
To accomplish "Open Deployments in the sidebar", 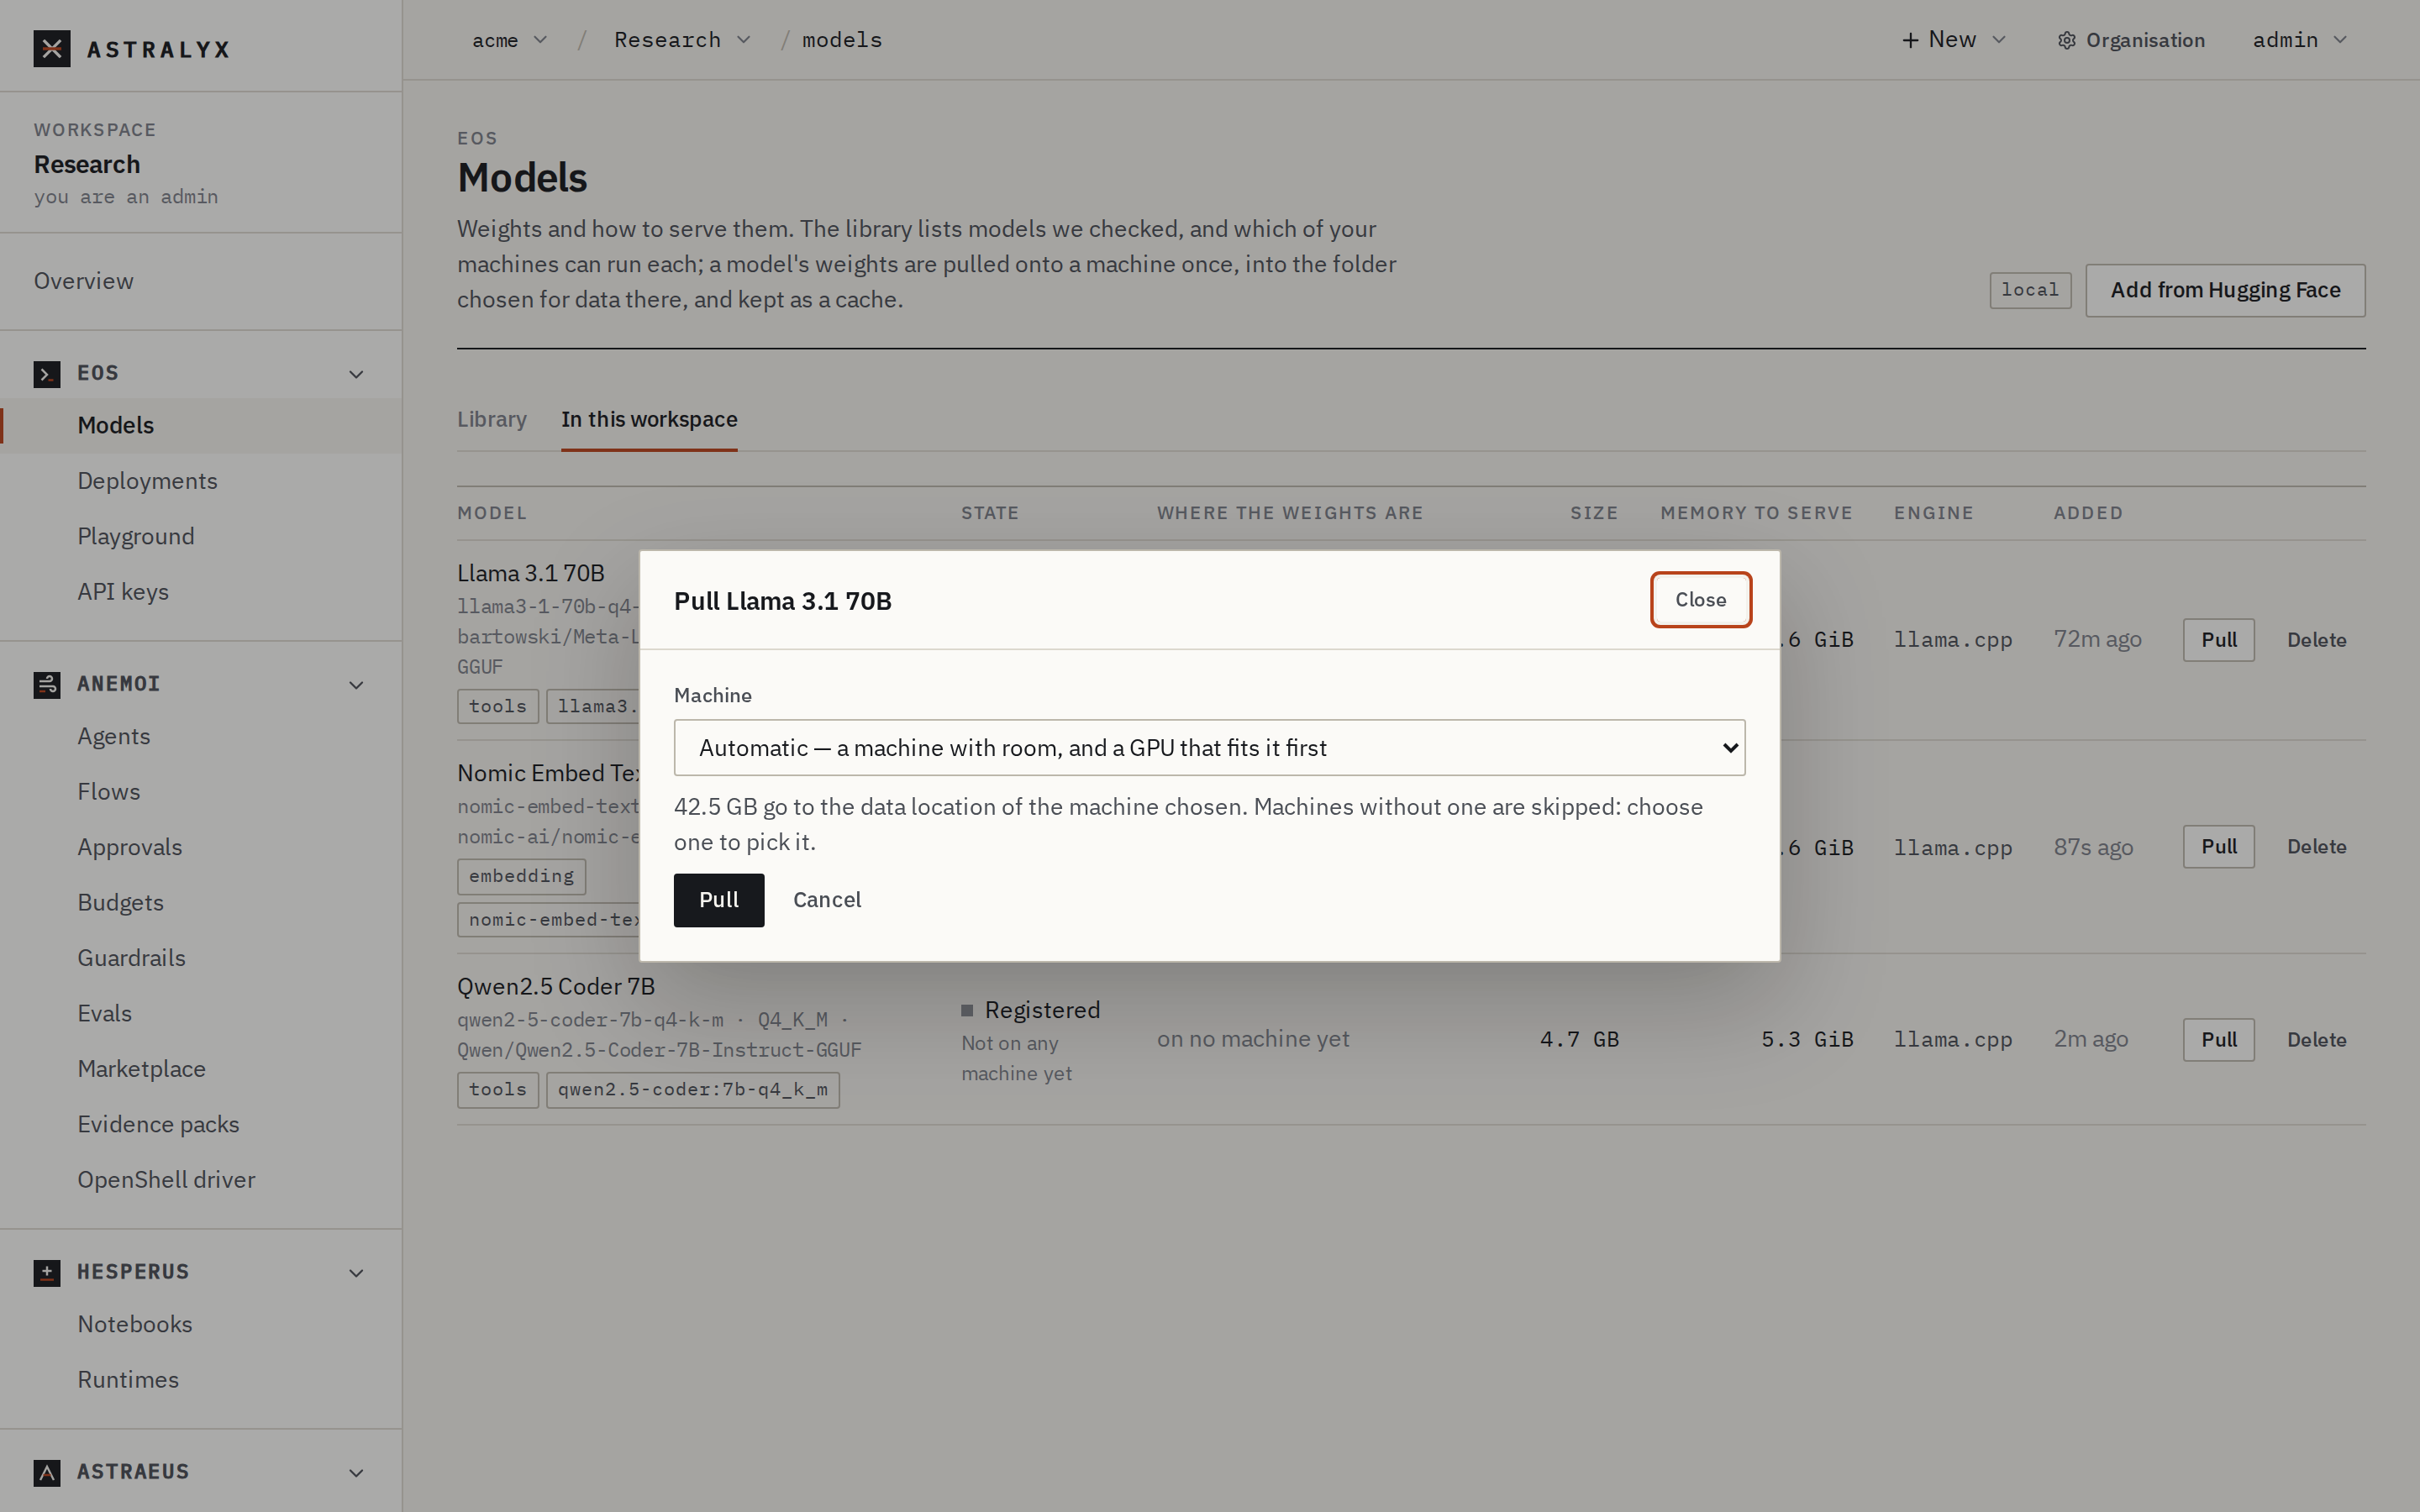I will [x=147, y=481].
